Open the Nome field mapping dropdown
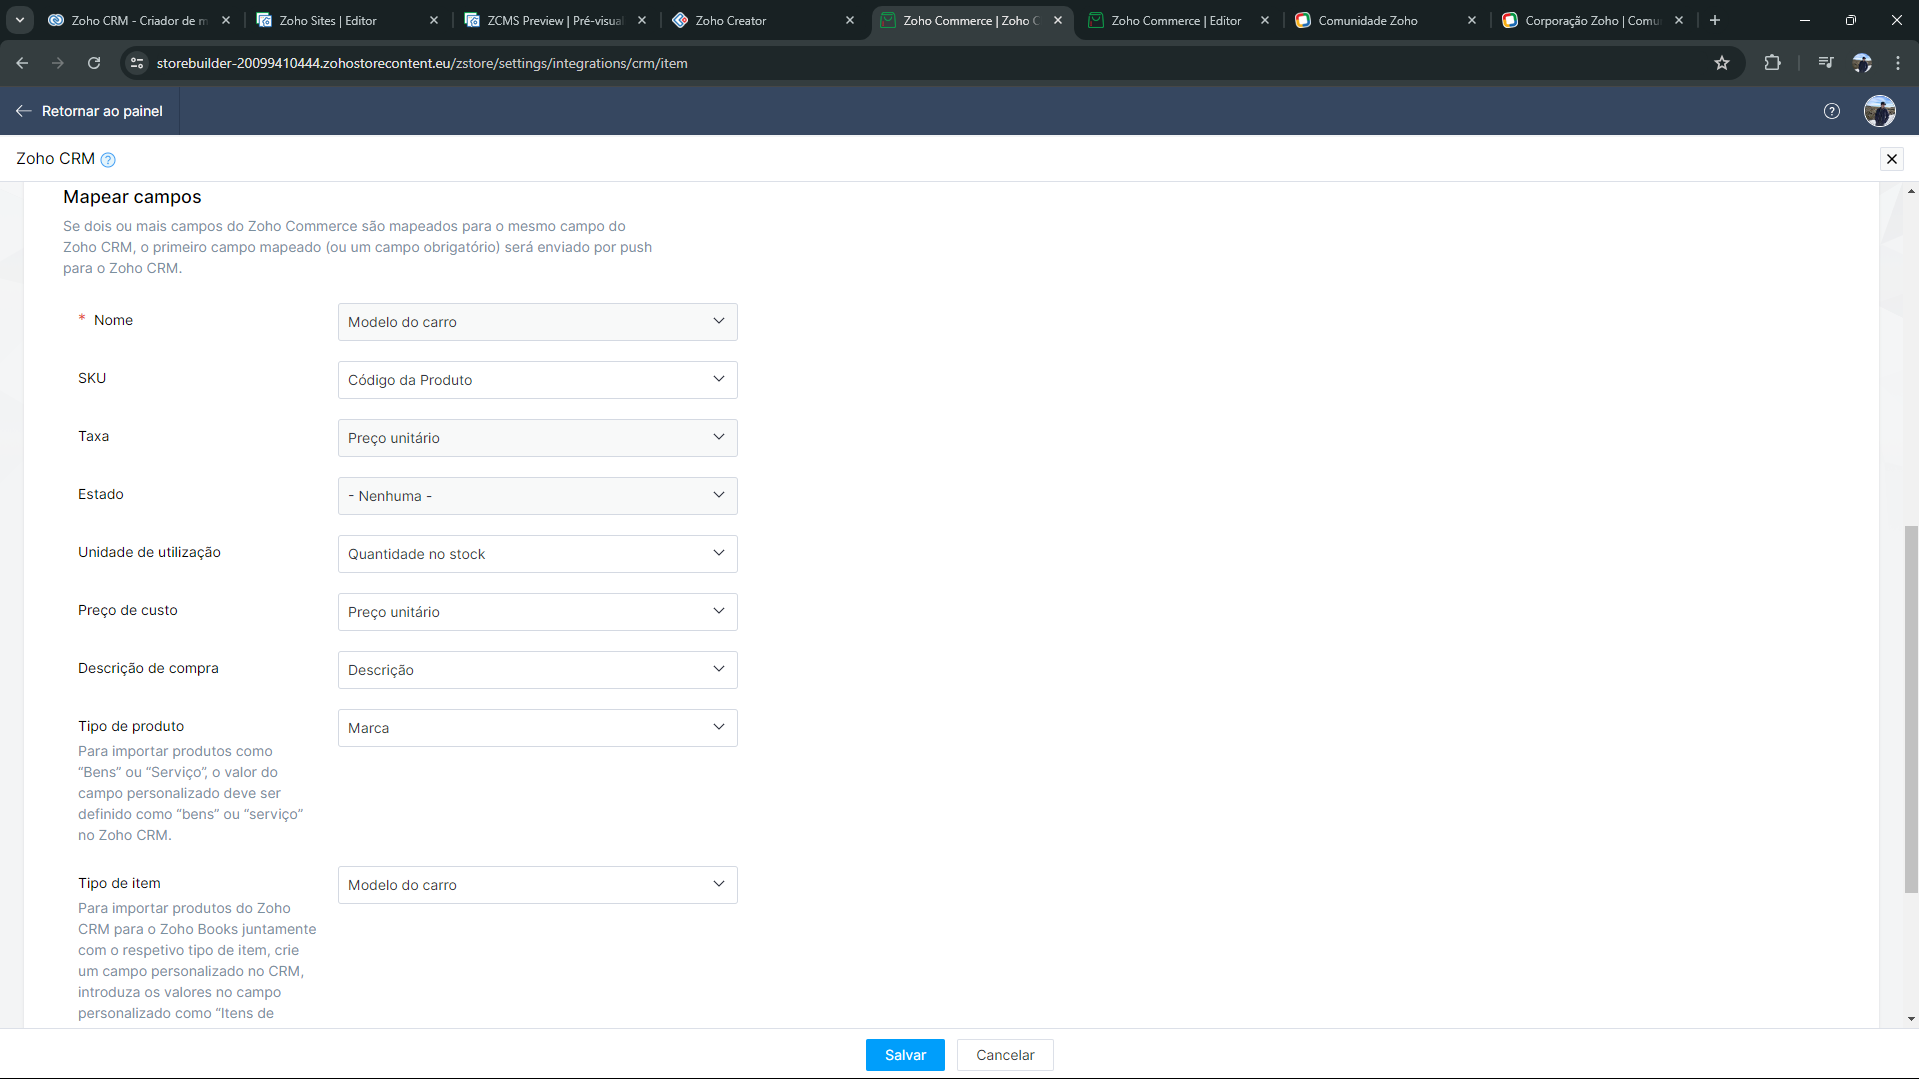 click(538, 322)
